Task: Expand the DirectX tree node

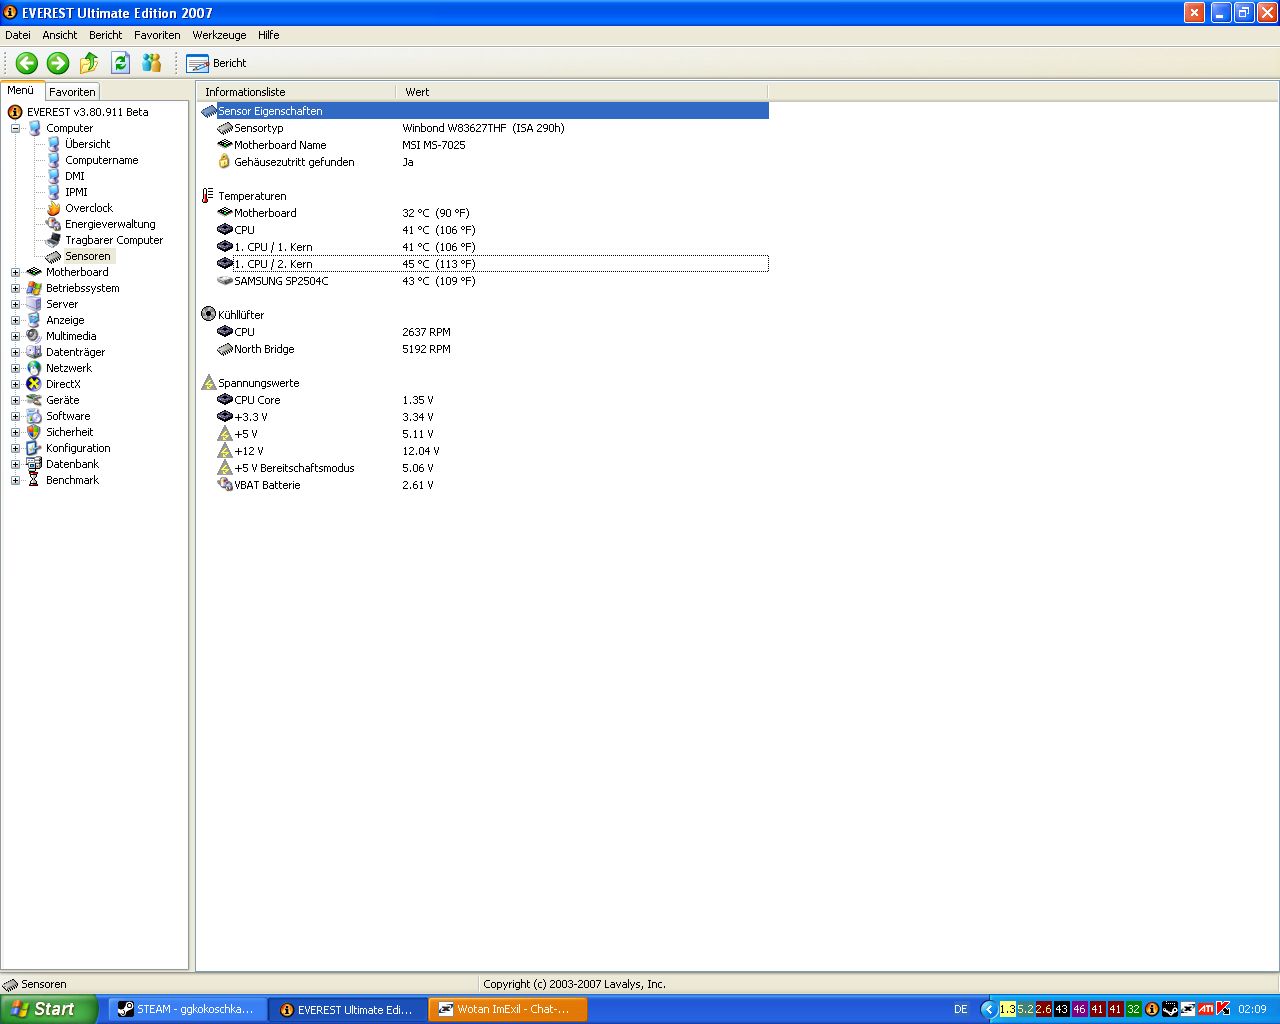Action: (15, 384)
